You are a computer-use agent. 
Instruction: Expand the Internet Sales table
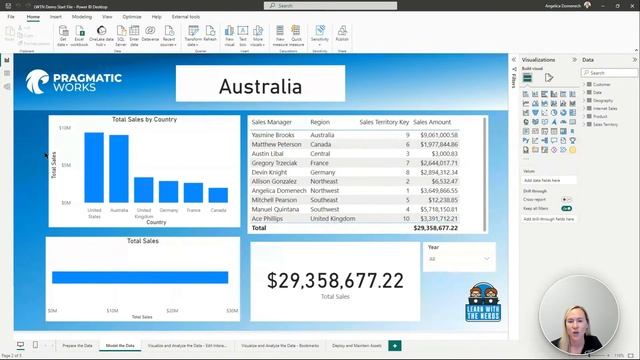(584, 109)
